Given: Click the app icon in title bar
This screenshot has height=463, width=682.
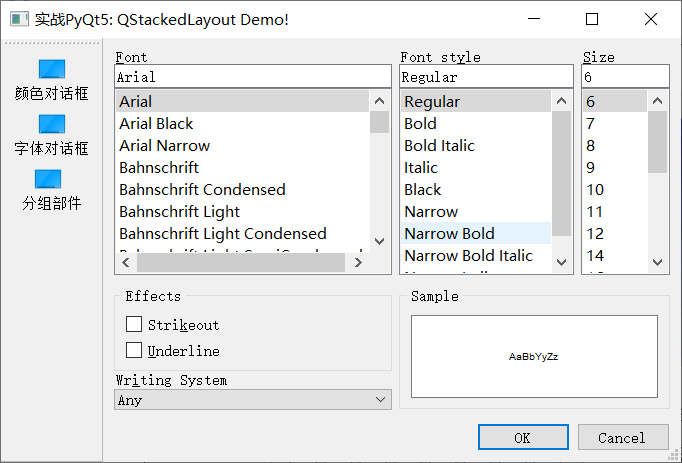Looking at the screenshot, I should pos(17,19).
